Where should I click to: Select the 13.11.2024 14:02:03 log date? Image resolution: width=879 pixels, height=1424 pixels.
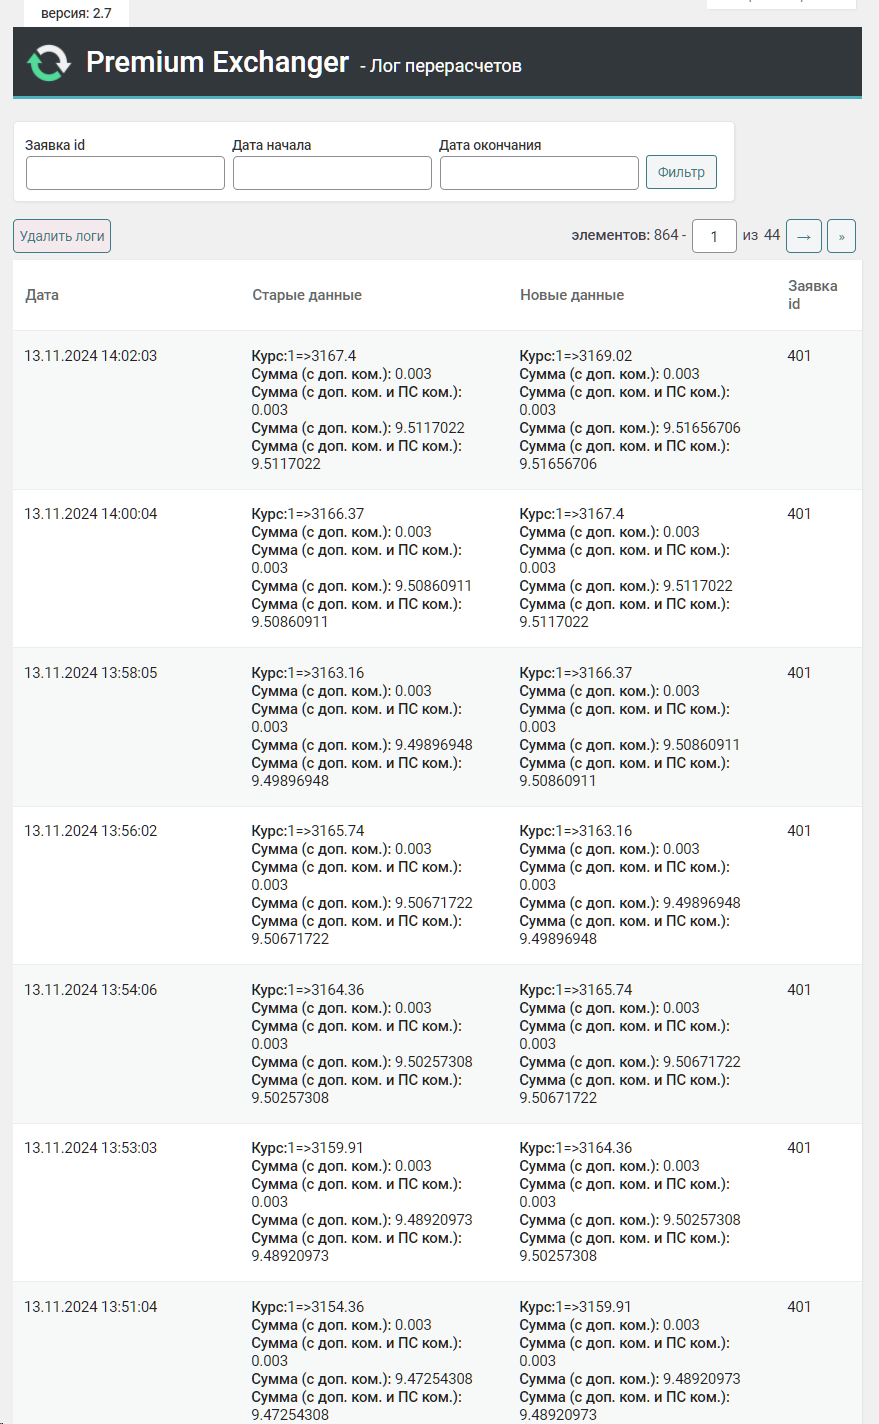tap(91, 356)
